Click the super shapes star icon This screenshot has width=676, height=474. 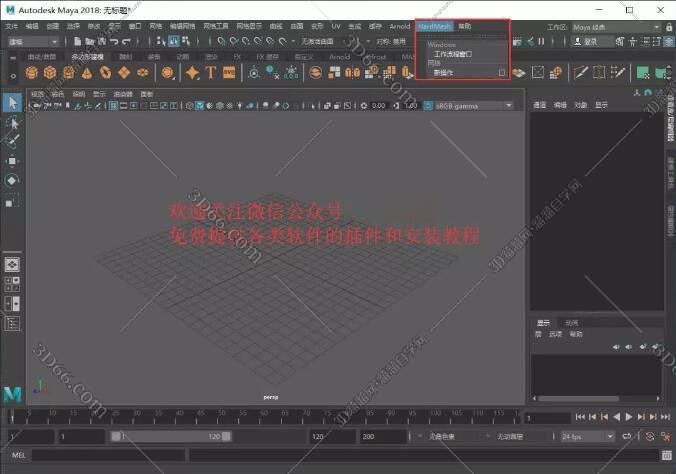[x=192, y=72]
